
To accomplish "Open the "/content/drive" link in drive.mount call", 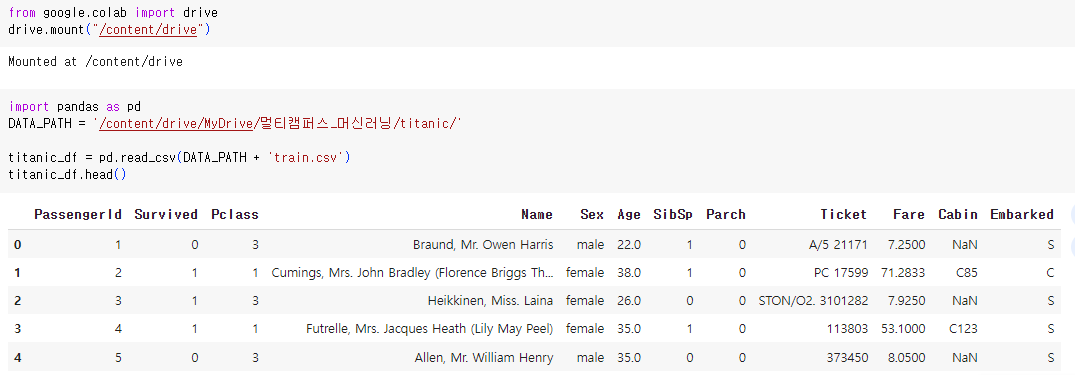I will coord(147,29).
